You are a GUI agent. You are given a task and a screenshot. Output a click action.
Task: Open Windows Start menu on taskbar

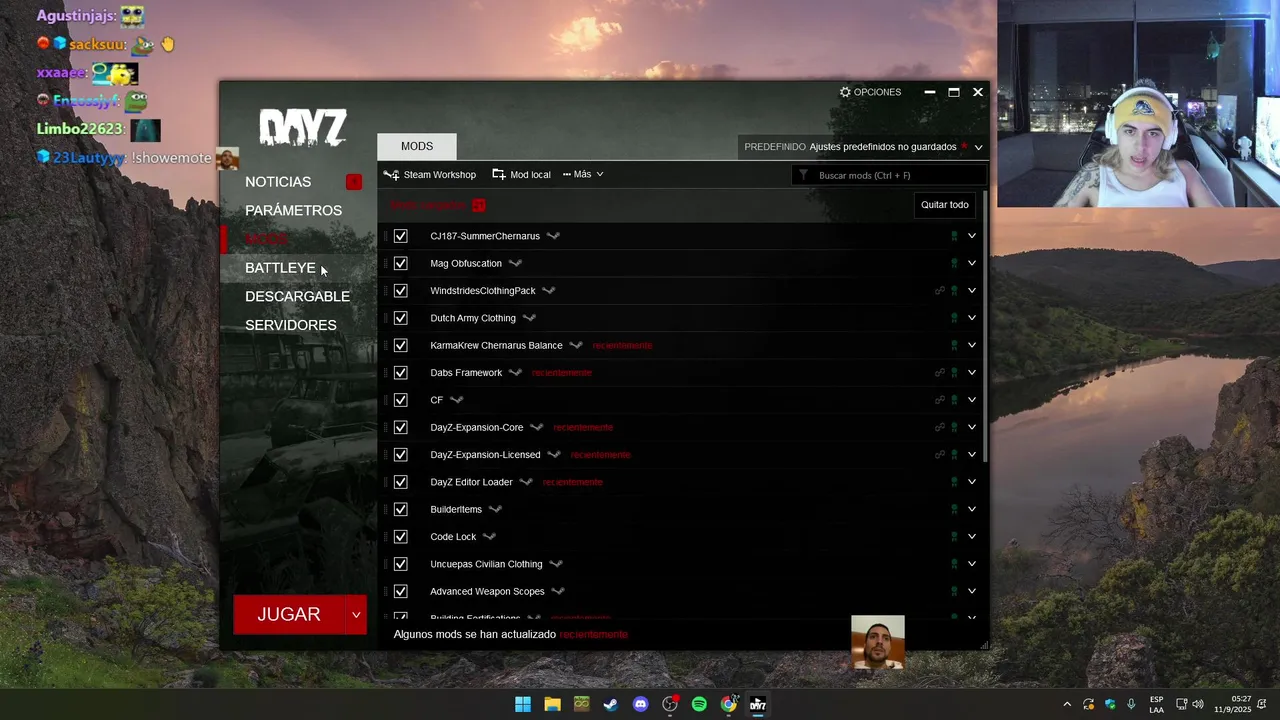(x=523, y=704)
